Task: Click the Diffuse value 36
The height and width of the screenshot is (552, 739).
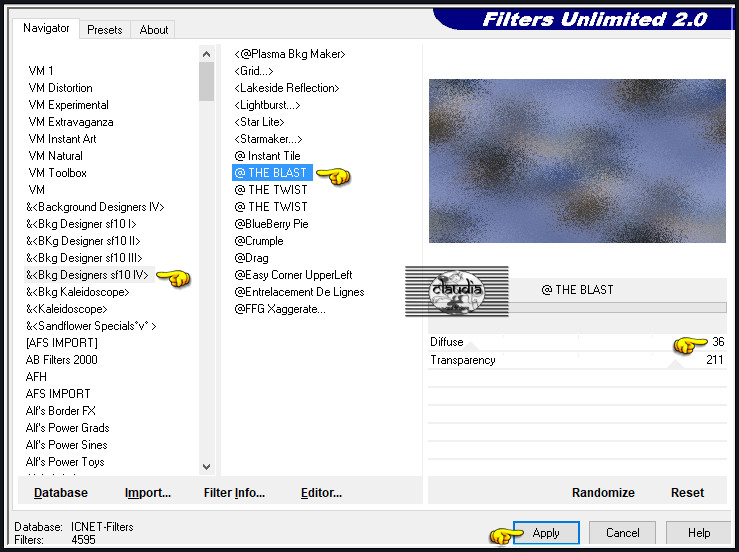Action: coord(718,342)
